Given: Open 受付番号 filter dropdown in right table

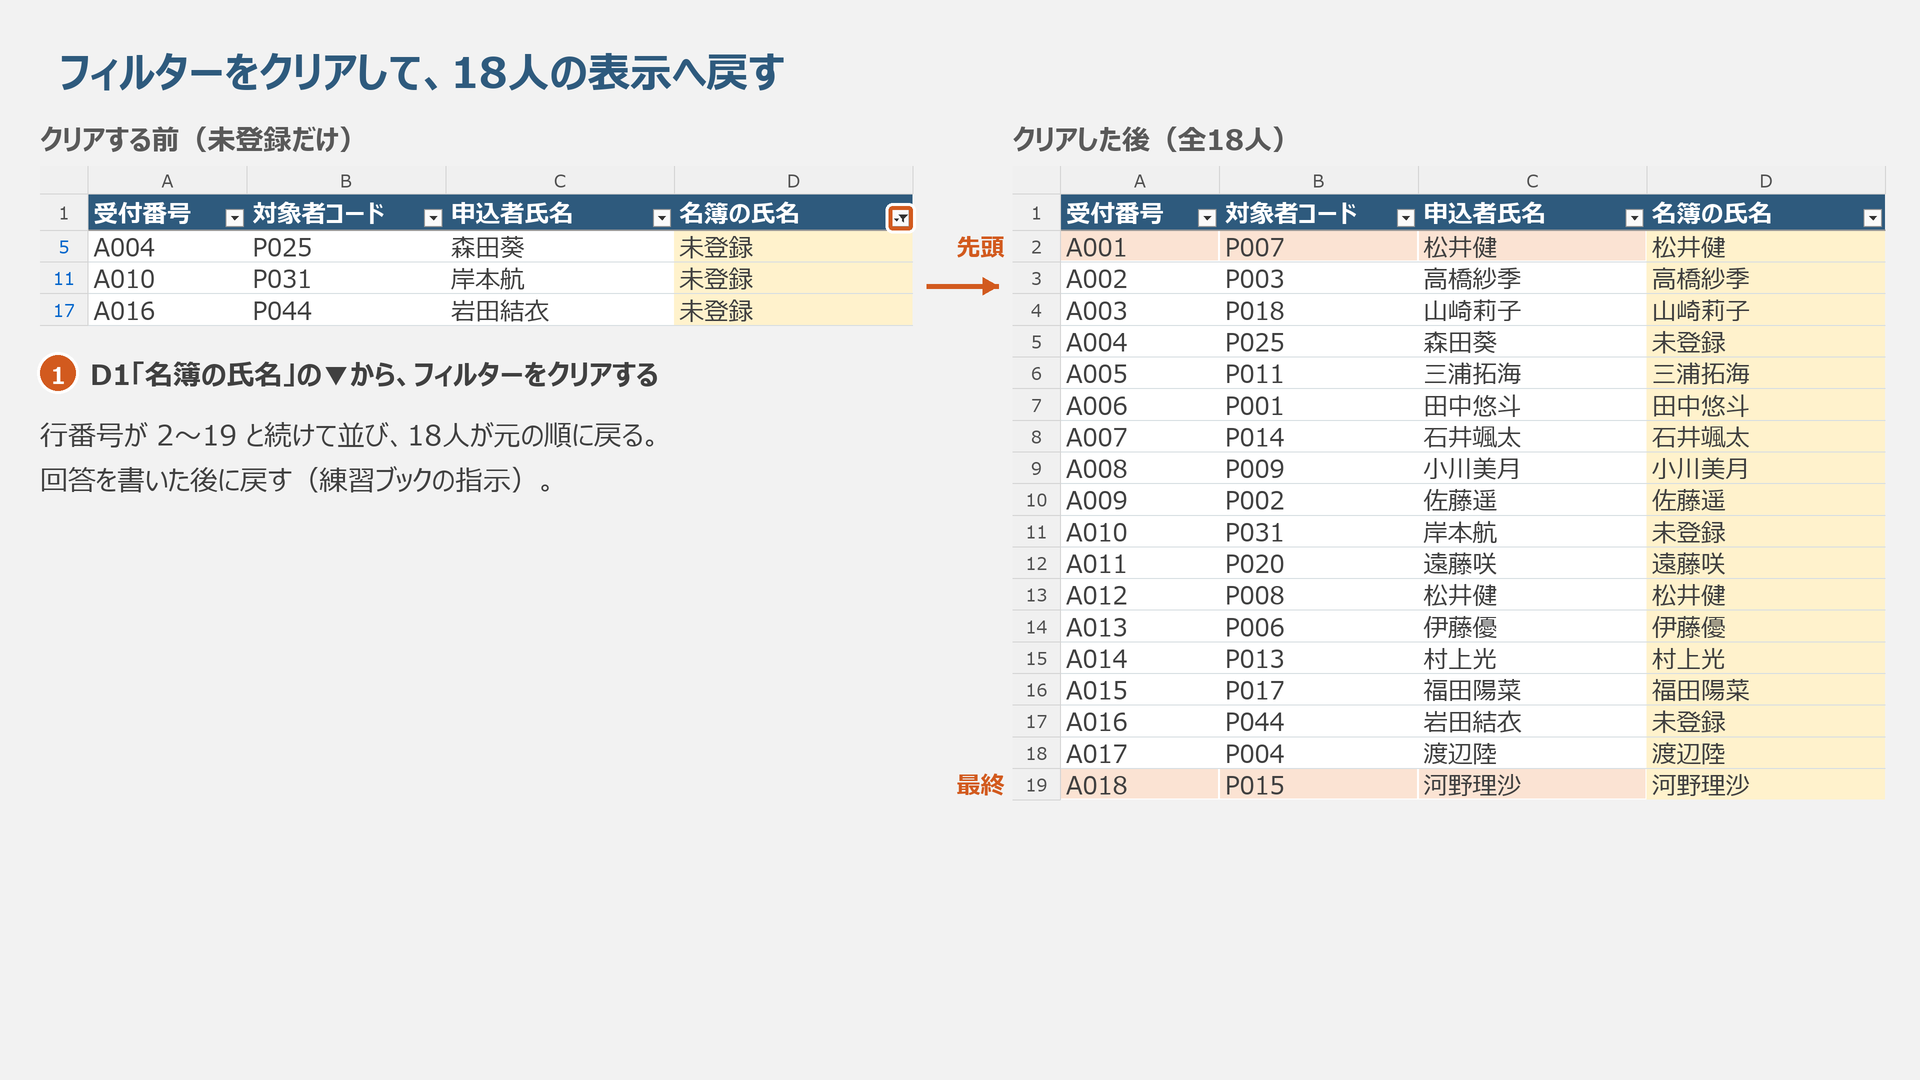Looking at the screenshot, I should click(x=1207, y=218).
